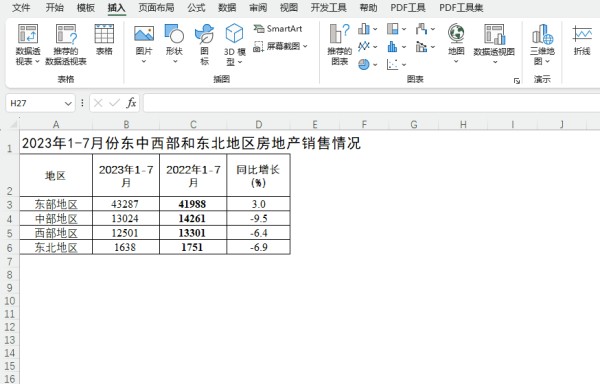Switch to the Page Layout (页面布局) tab

156,7
